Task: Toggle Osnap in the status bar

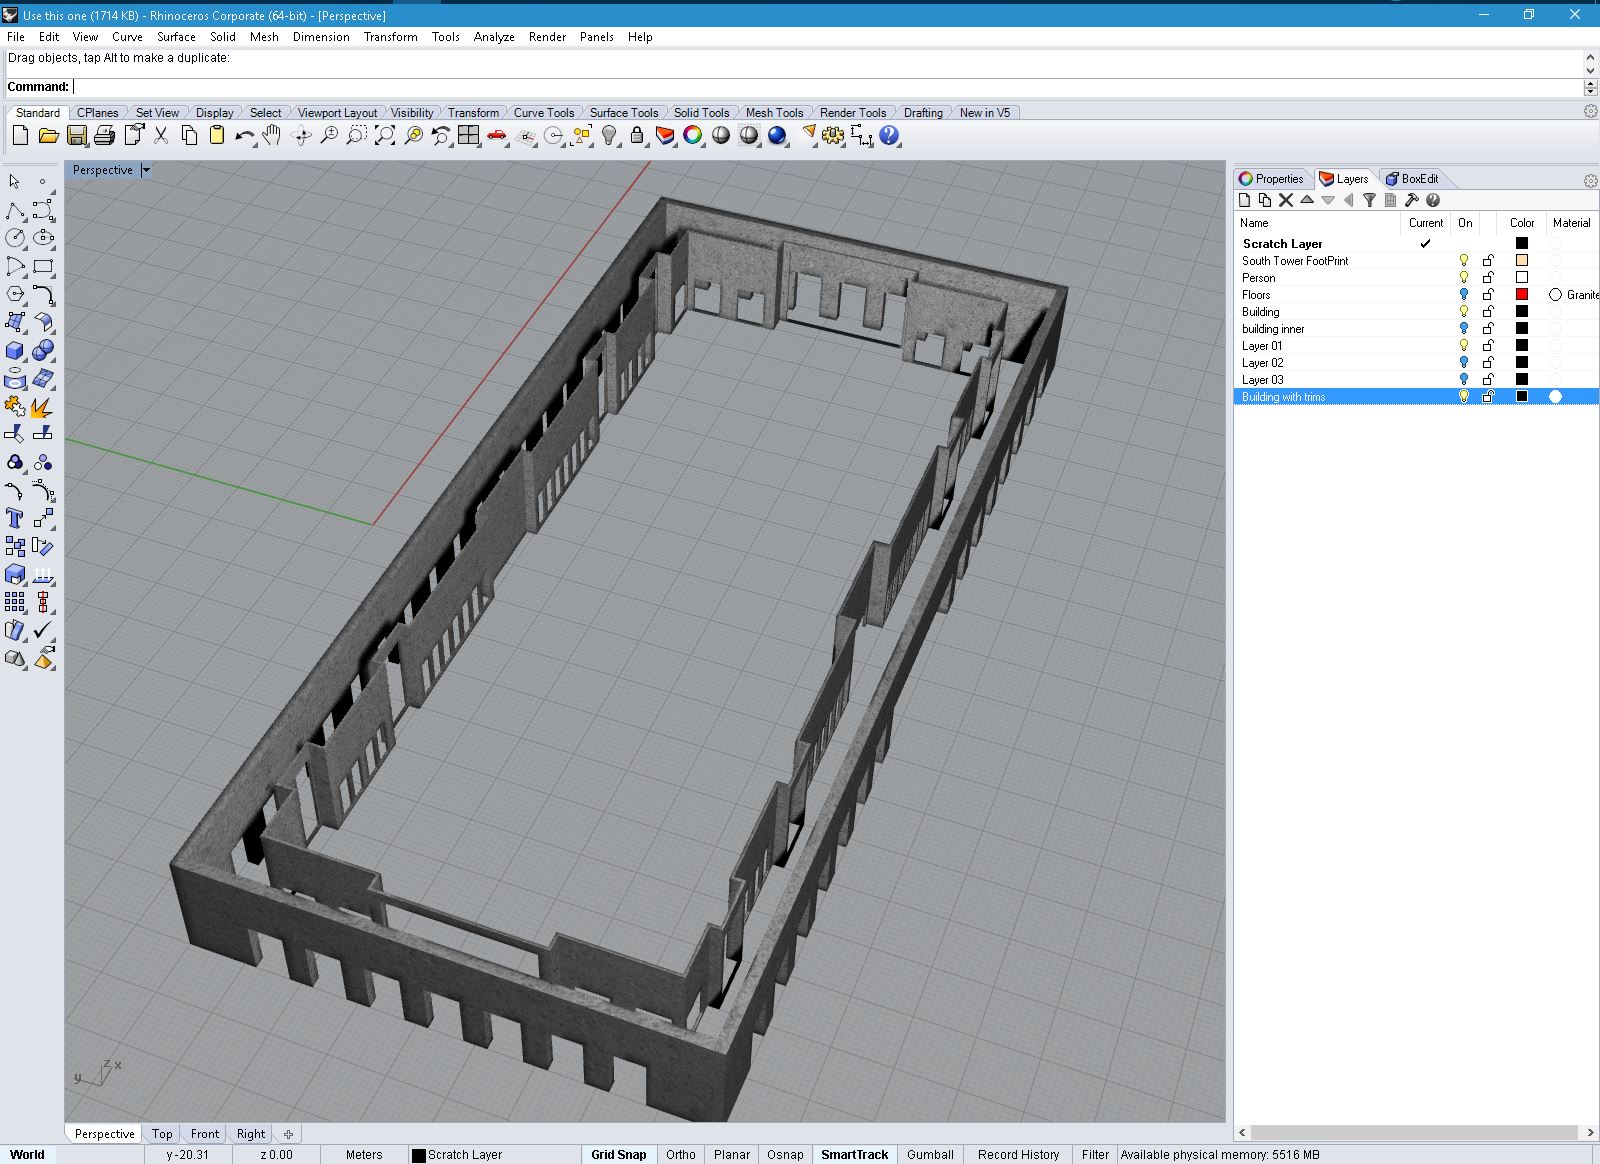Action: (785, 1154)
